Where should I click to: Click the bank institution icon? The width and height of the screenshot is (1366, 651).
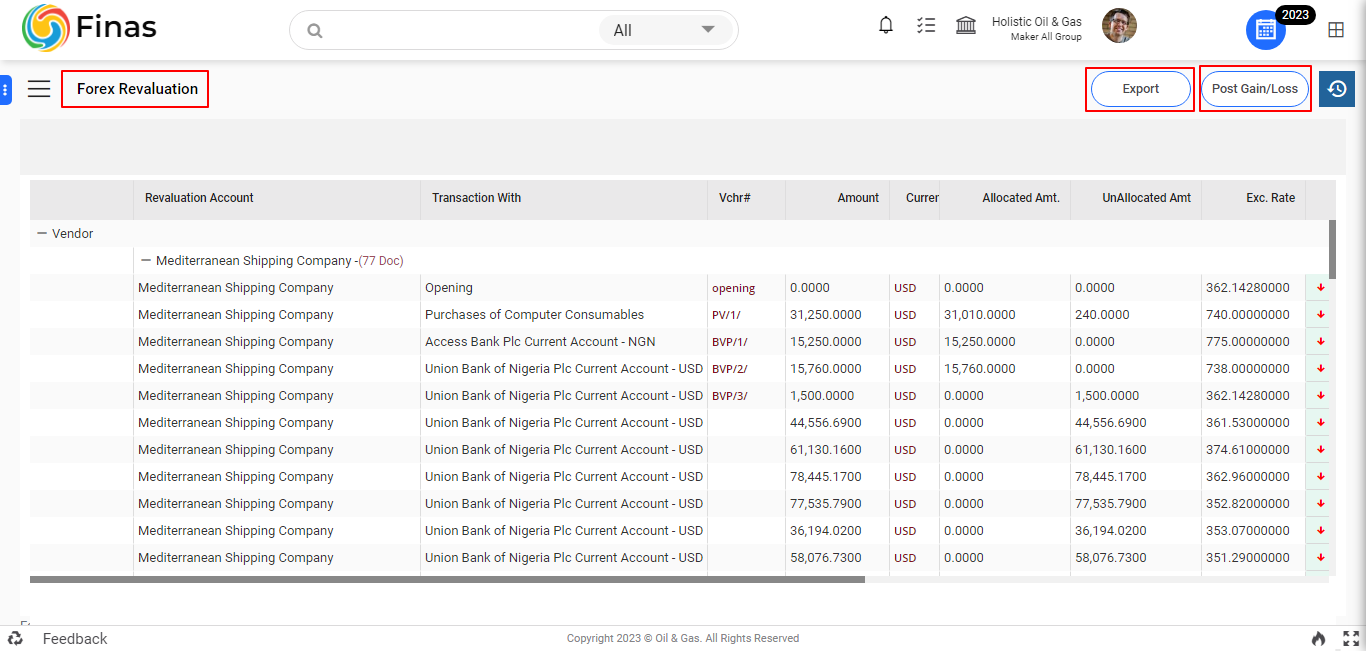[x=966, y=25]
